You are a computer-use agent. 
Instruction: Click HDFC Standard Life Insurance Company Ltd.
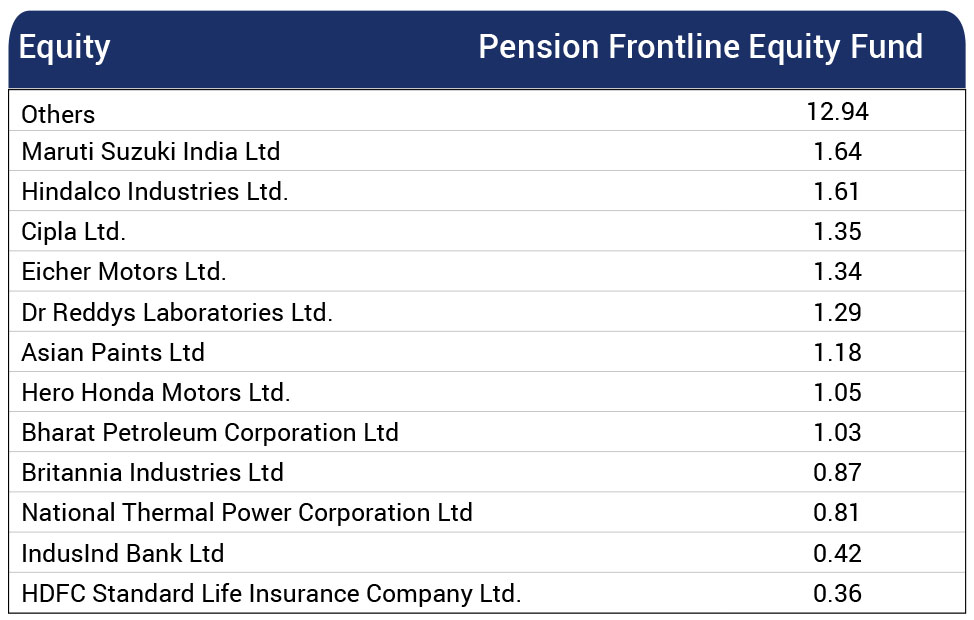pos(271,593)
